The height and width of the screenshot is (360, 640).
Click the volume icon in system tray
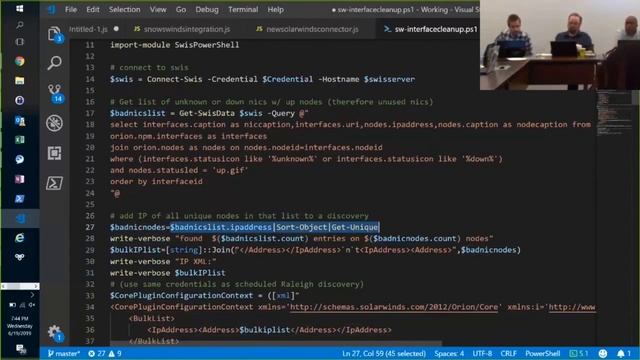(x=31, y=305)
